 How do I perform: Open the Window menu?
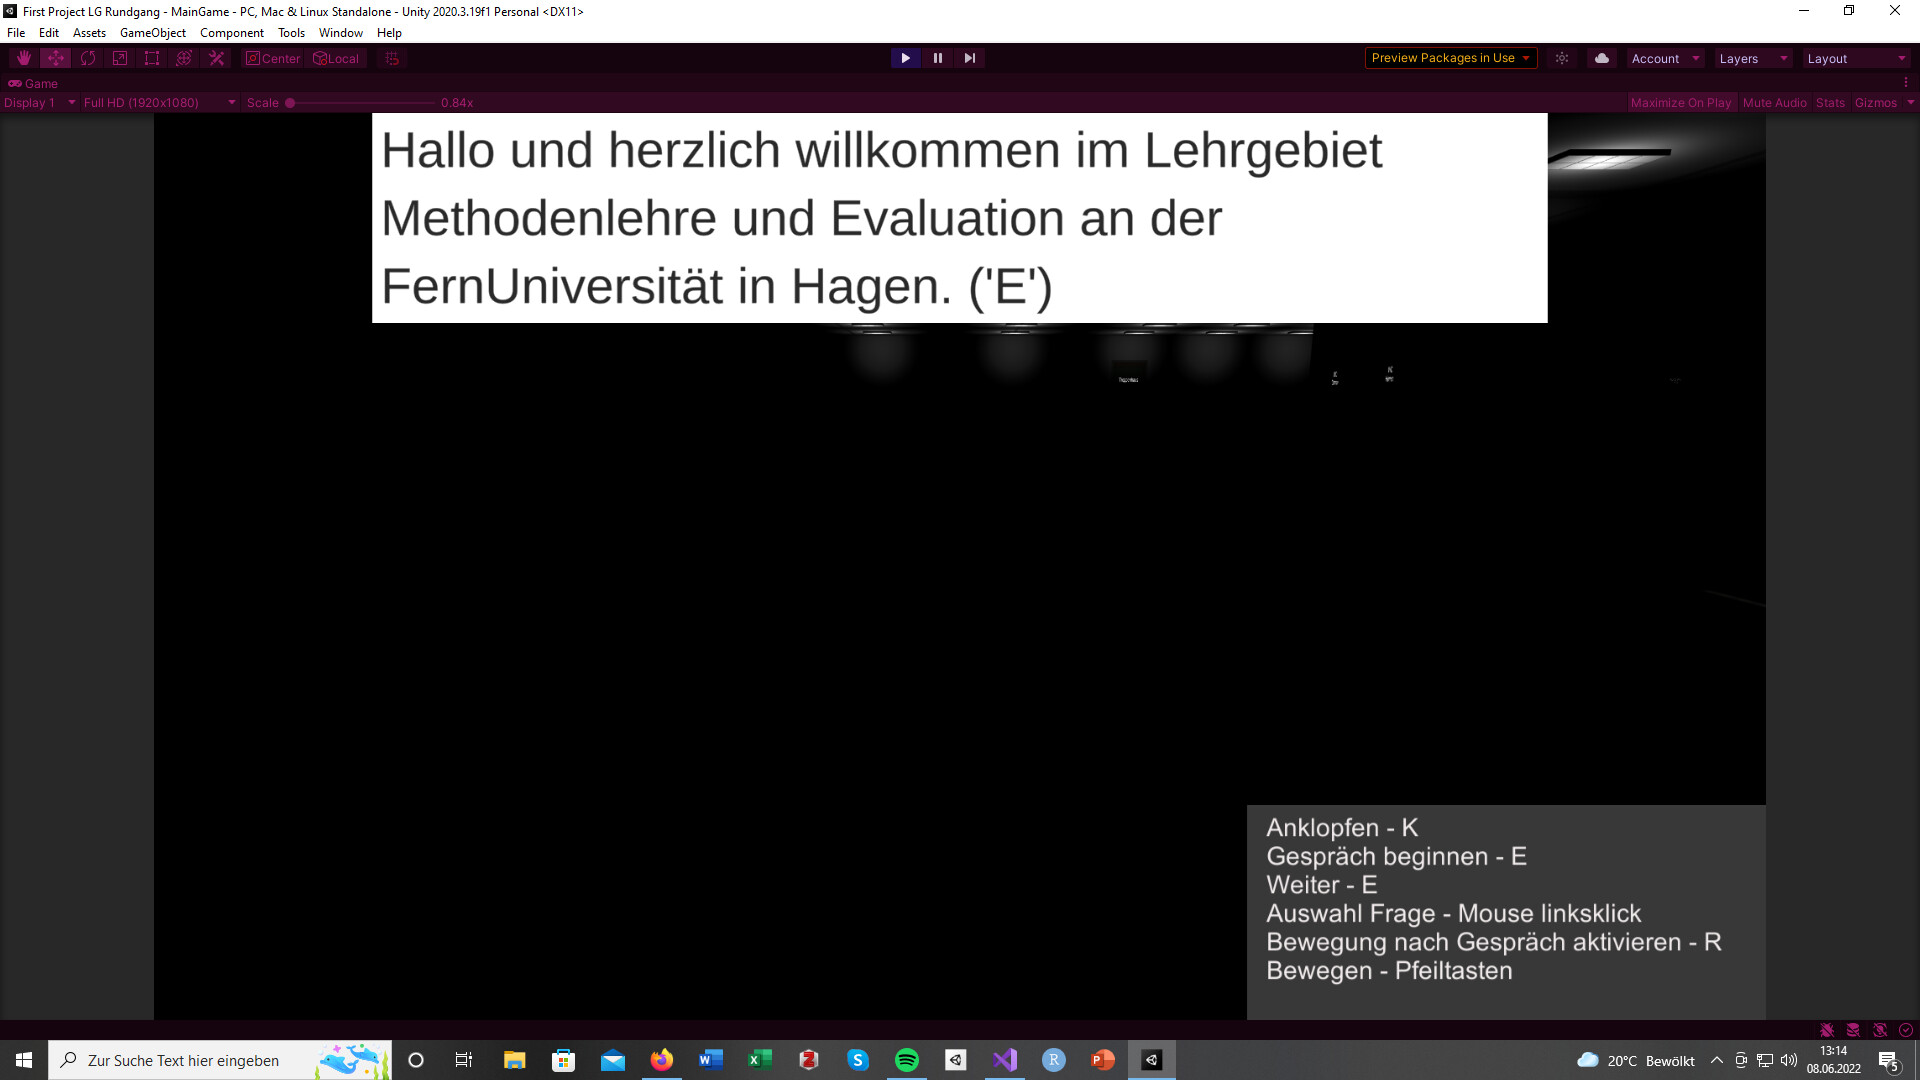click(x=340, y=33)
